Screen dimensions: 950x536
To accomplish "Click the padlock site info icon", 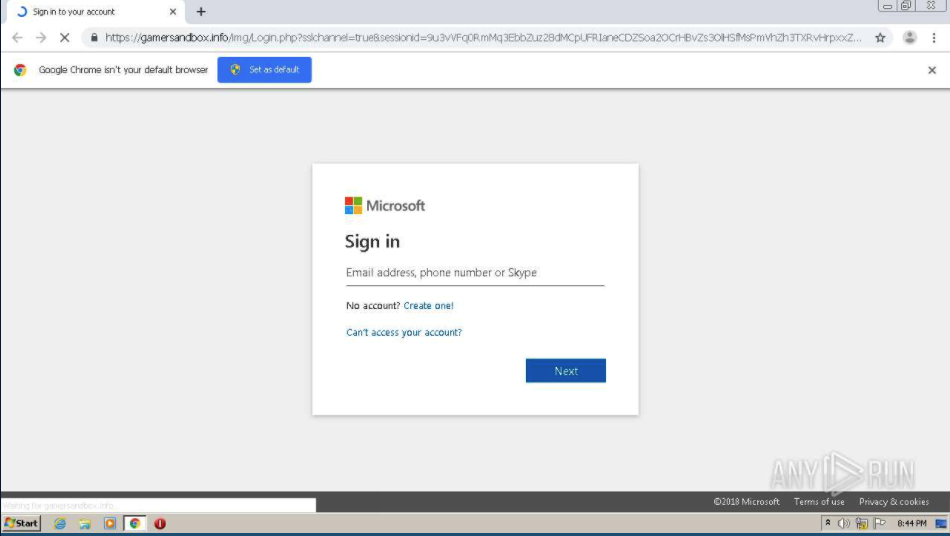I will click(x=93, y=38).
